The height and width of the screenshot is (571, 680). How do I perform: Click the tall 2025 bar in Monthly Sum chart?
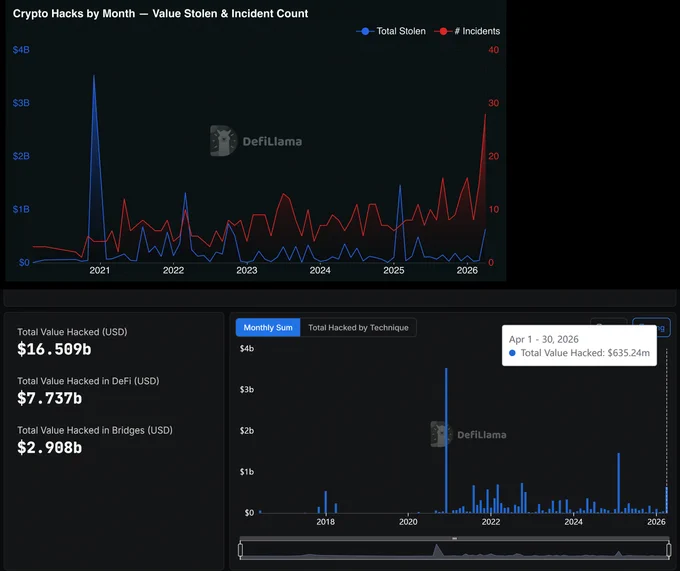[x=618, y=483]
